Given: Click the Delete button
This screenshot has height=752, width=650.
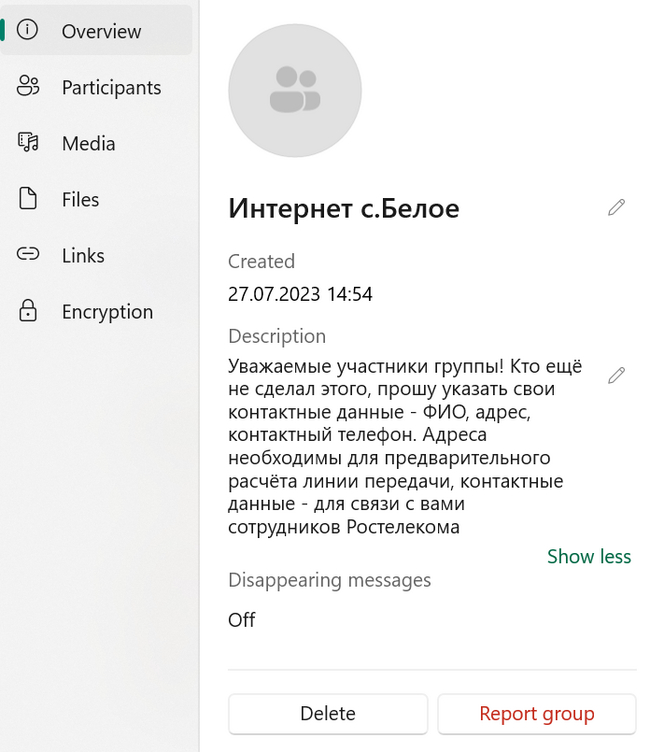Looking at the screenshot, I should pyautogui.click(x=328, y=714).
